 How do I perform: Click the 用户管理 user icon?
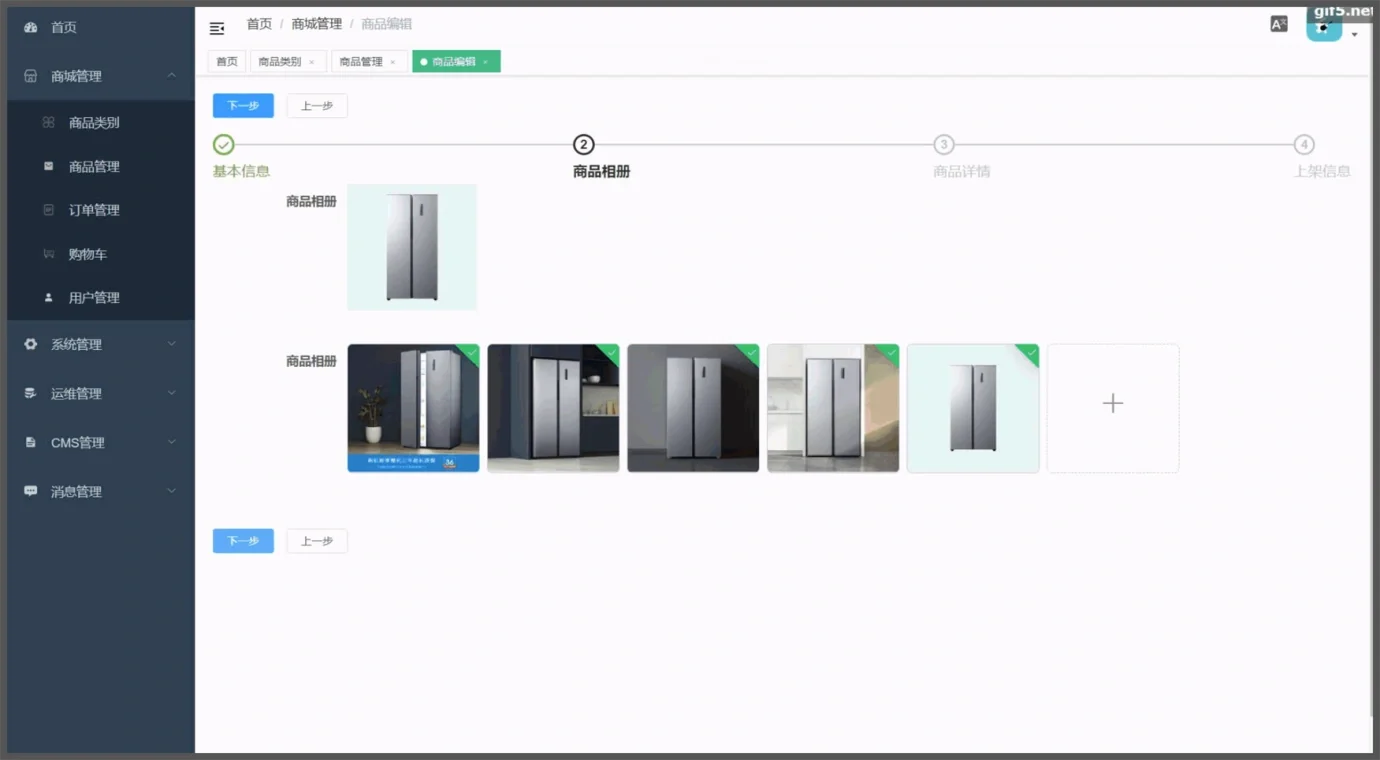point(48,298)
